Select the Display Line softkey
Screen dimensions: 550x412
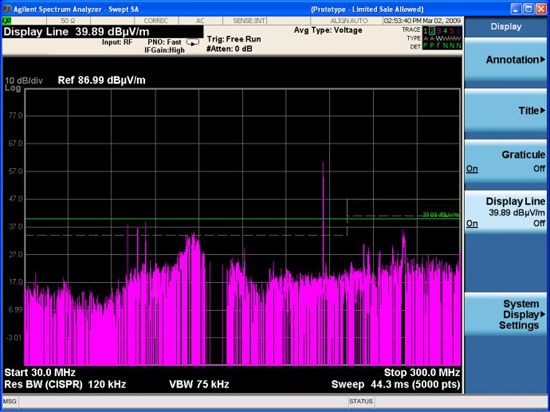pyautogui.click(x=505, y=212)
